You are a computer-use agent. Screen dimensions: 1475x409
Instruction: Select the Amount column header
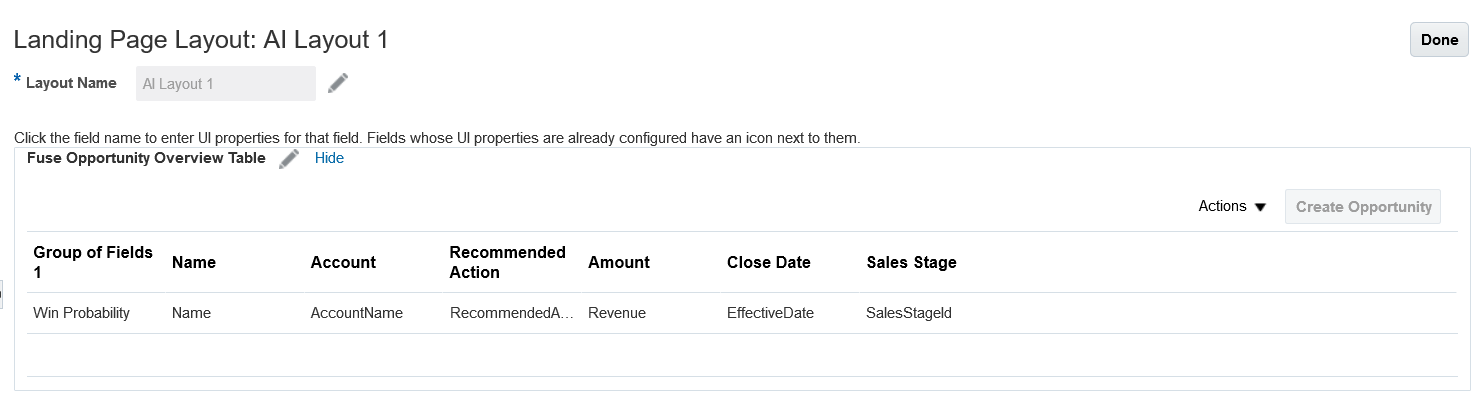(619, 262)
